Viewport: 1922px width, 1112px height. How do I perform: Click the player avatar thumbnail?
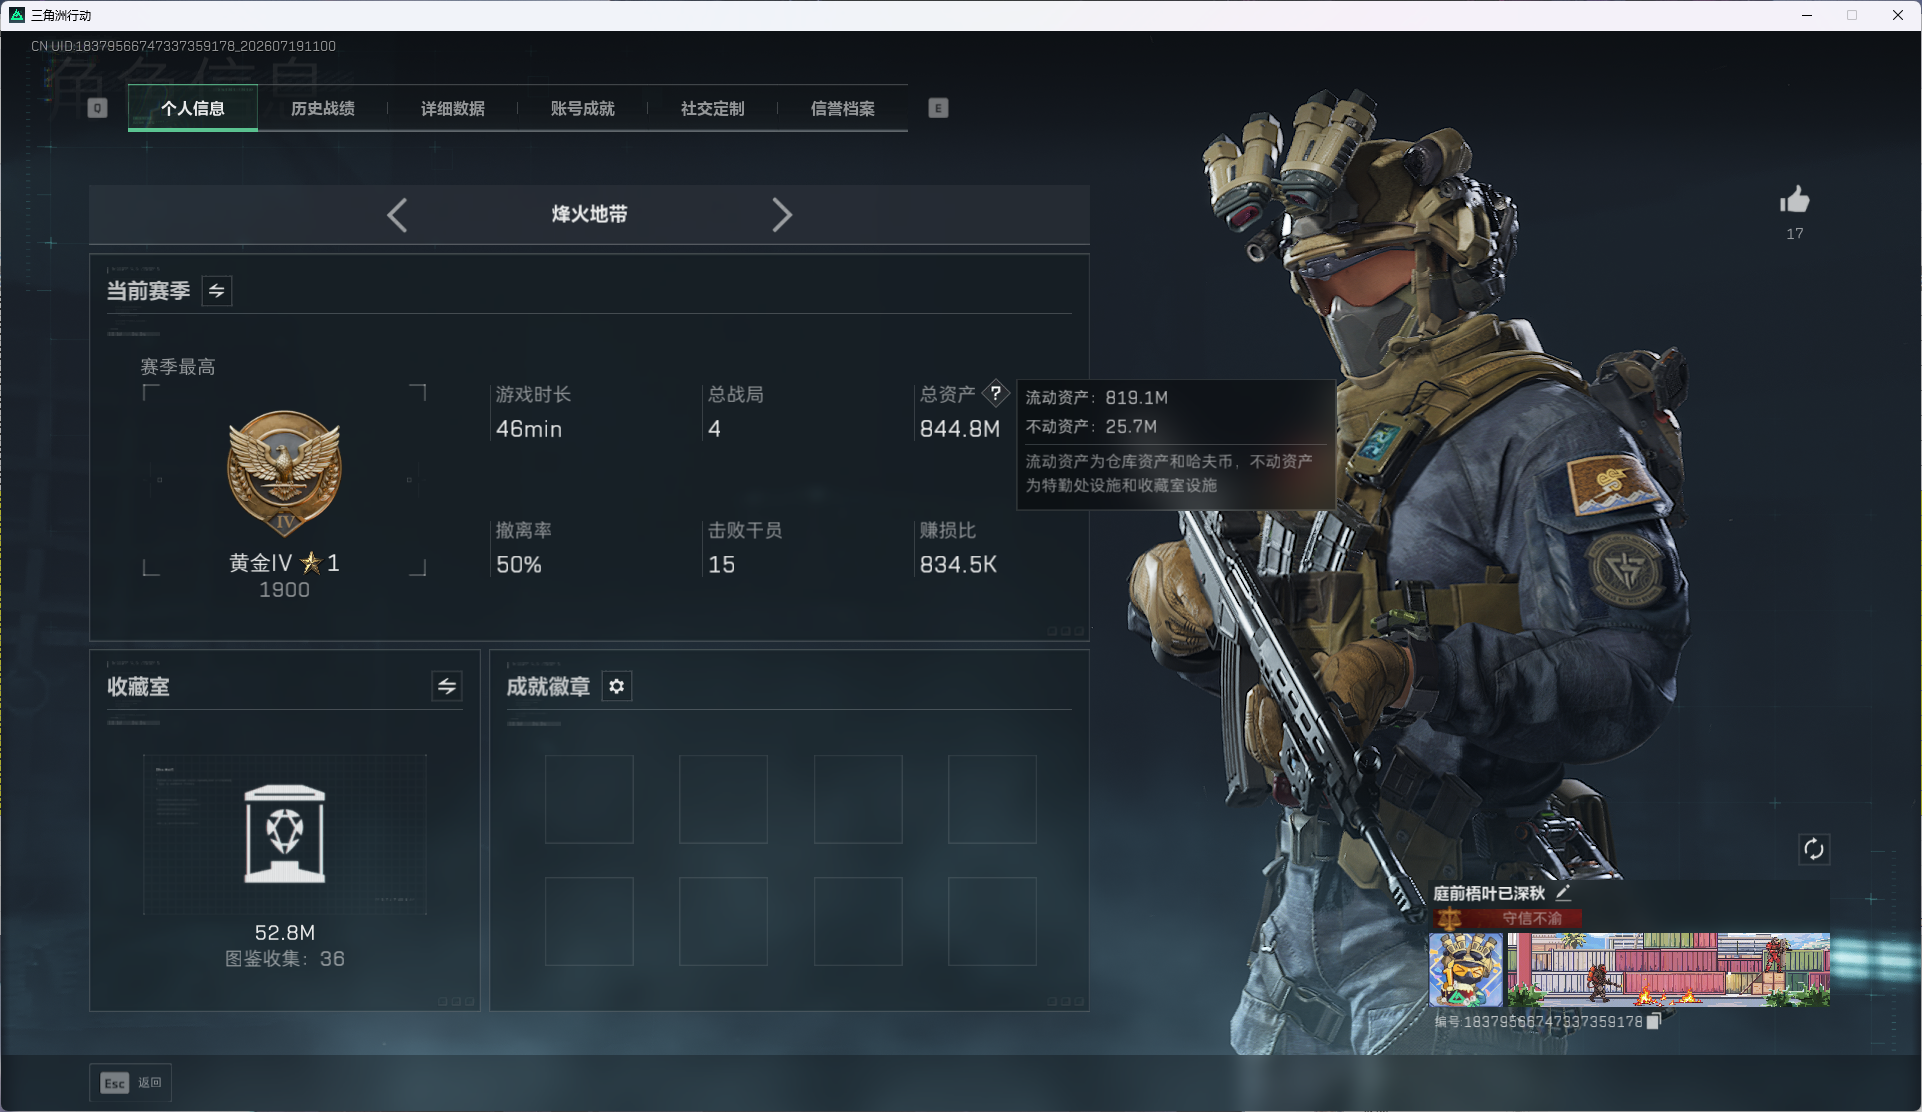(x=1466, y=970)
